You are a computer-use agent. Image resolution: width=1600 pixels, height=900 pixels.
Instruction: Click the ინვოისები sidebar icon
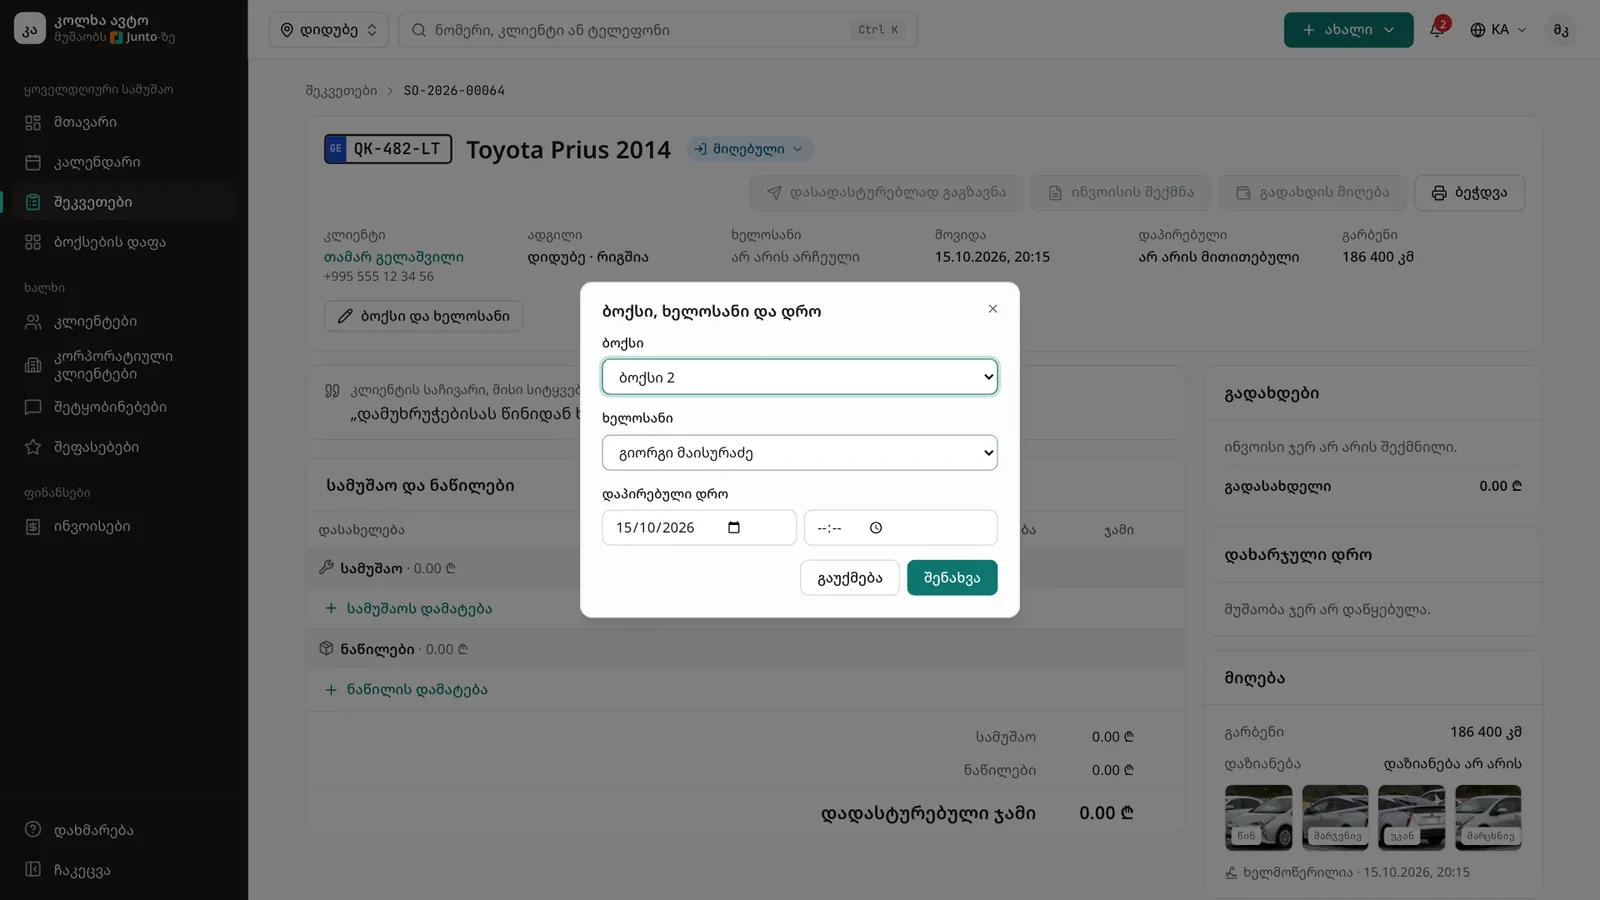(x=33, y=526)
